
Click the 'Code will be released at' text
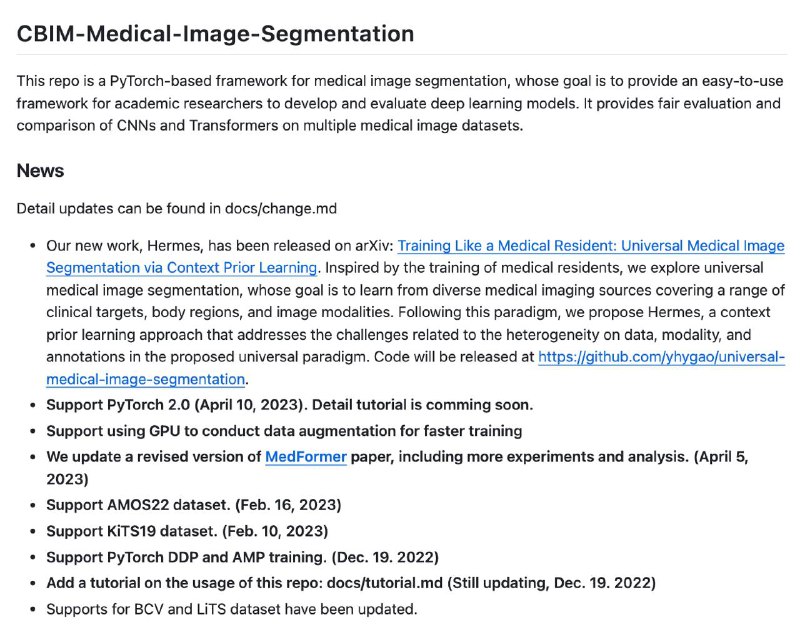tap(454, 357)
